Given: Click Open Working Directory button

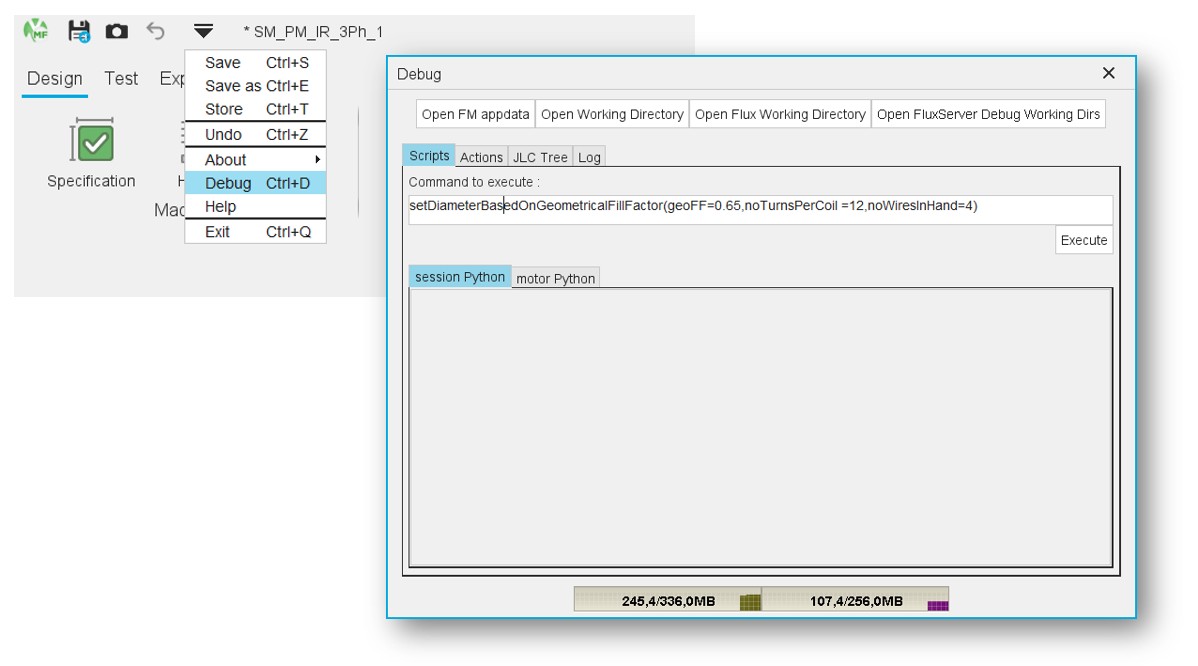Looking at the screenshot, I should (x=612, y=114).
